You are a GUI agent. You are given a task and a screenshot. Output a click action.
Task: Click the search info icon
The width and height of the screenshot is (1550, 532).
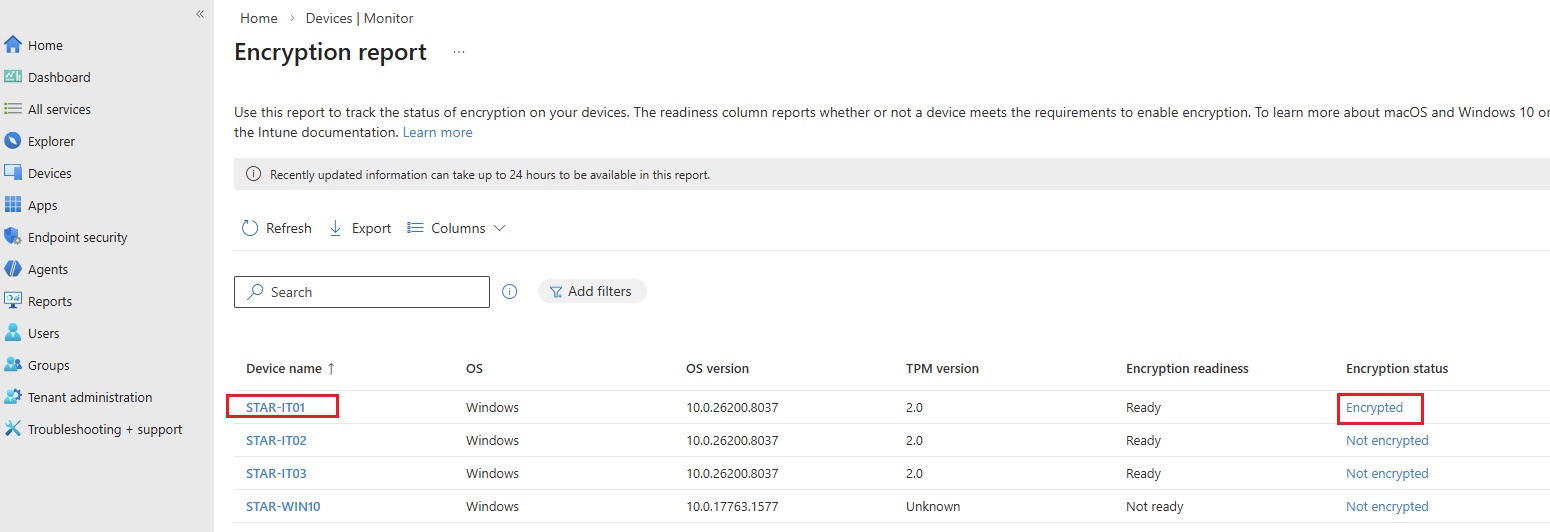click(x=509, y=292)
